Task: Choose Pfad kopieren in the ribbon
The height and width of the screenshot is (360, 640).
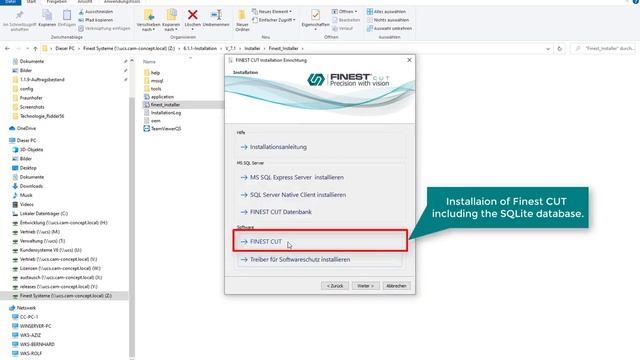Action: [96, 20]
